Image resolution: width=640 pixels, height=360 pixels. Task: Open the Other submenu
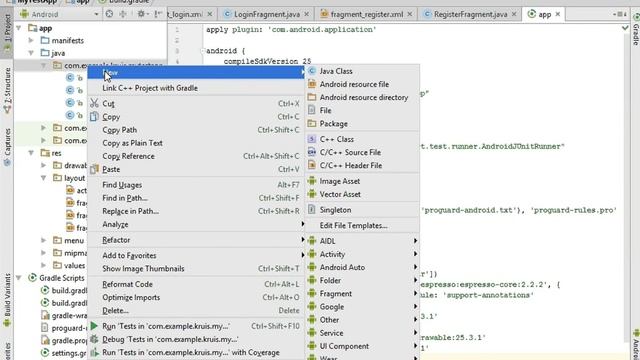click(362, 320)
